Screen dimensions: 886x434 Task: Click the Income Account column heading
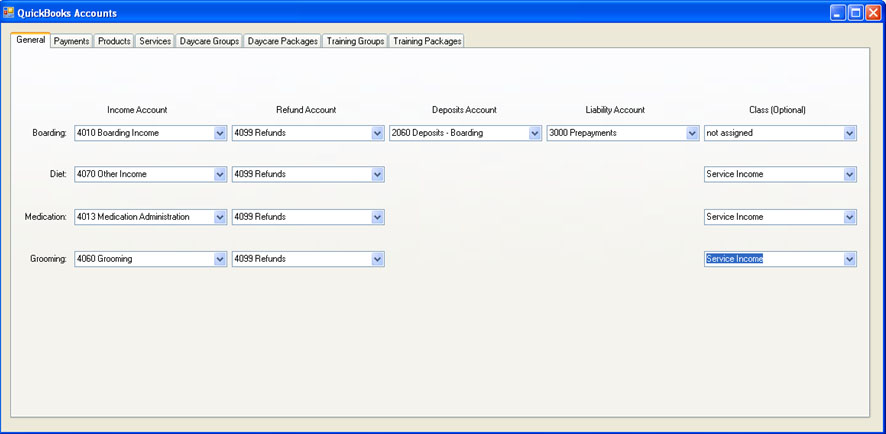click(x=137, y=110)
